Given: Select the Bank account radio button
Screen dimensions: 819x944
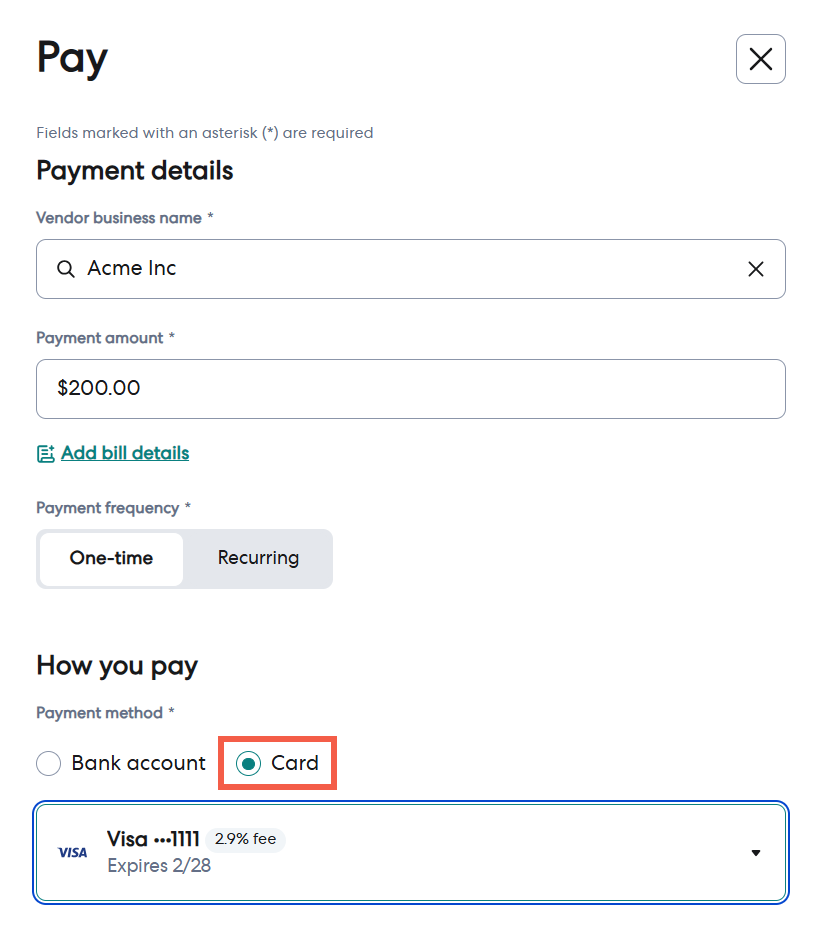Looking at the screenshot, I should click(48, 763).
